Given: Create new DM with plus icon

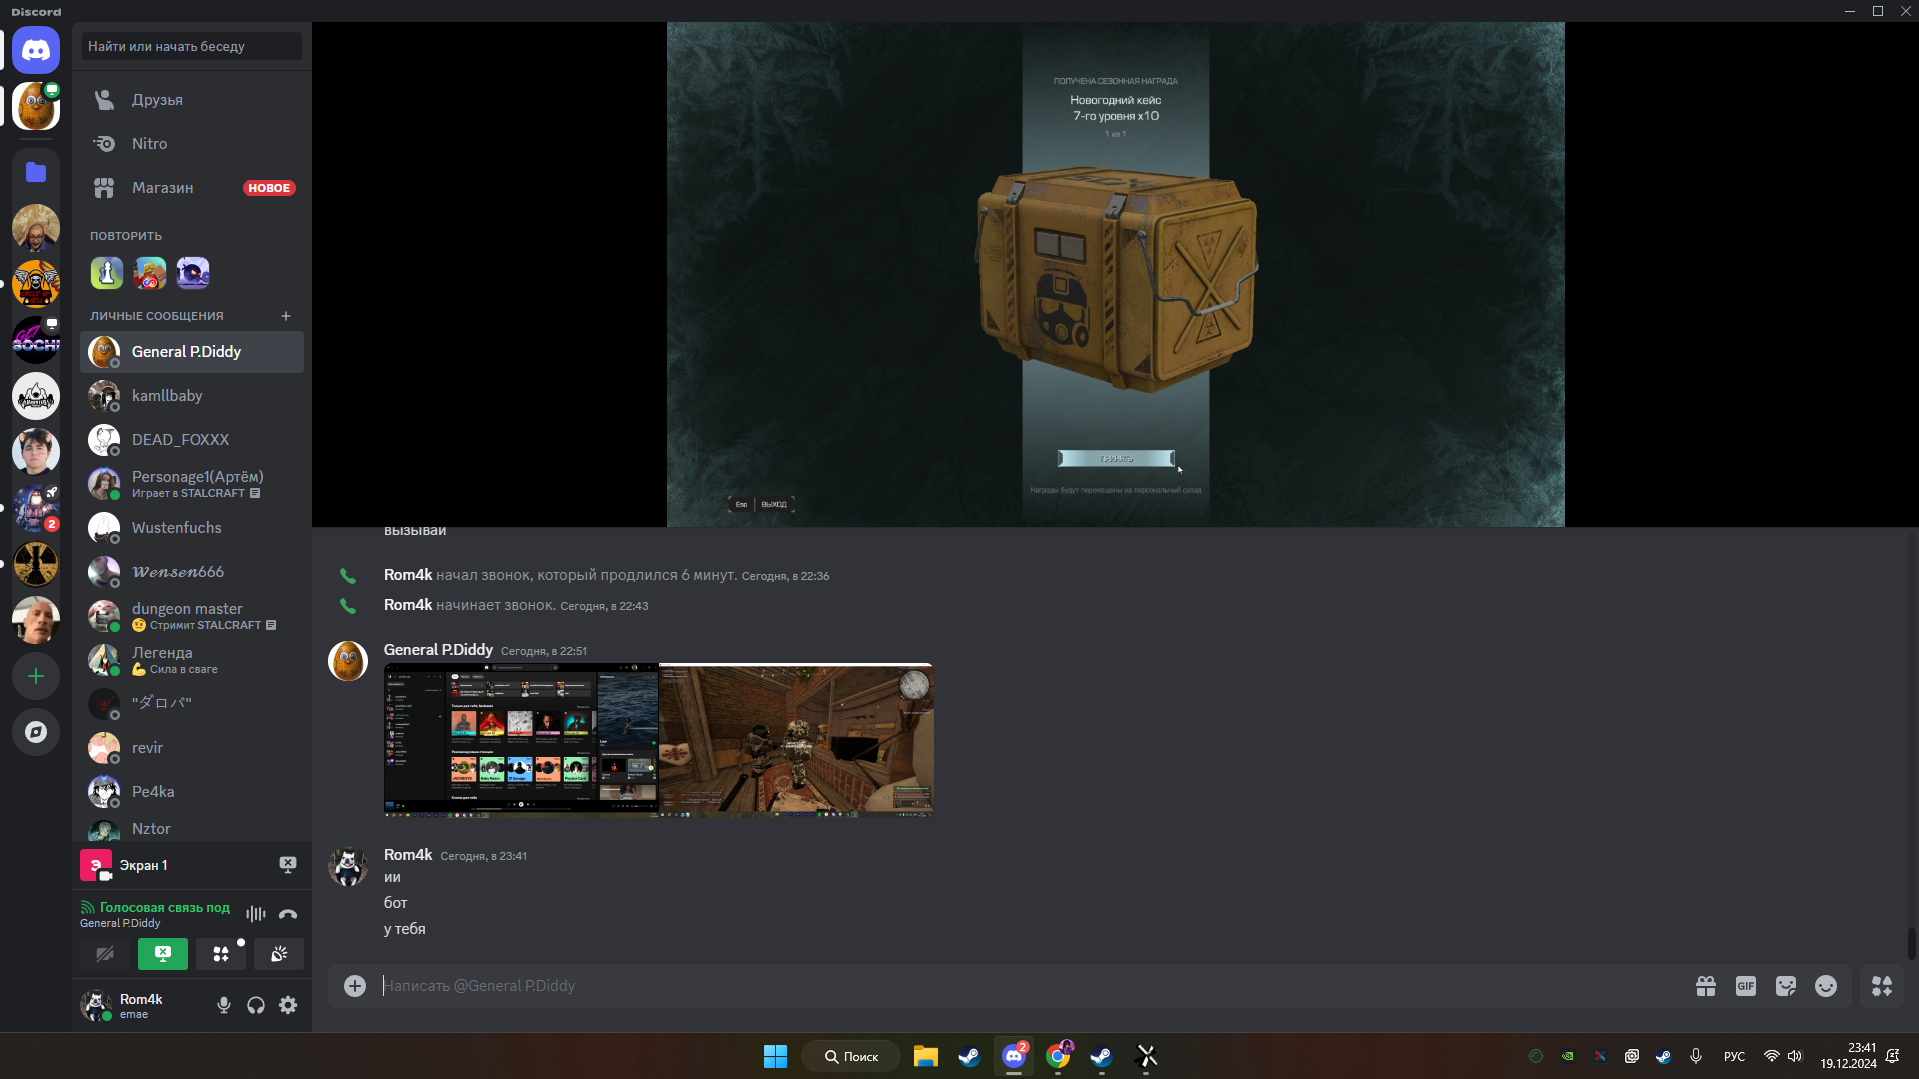Looking at the screenshot, I should tap(286, 316).
